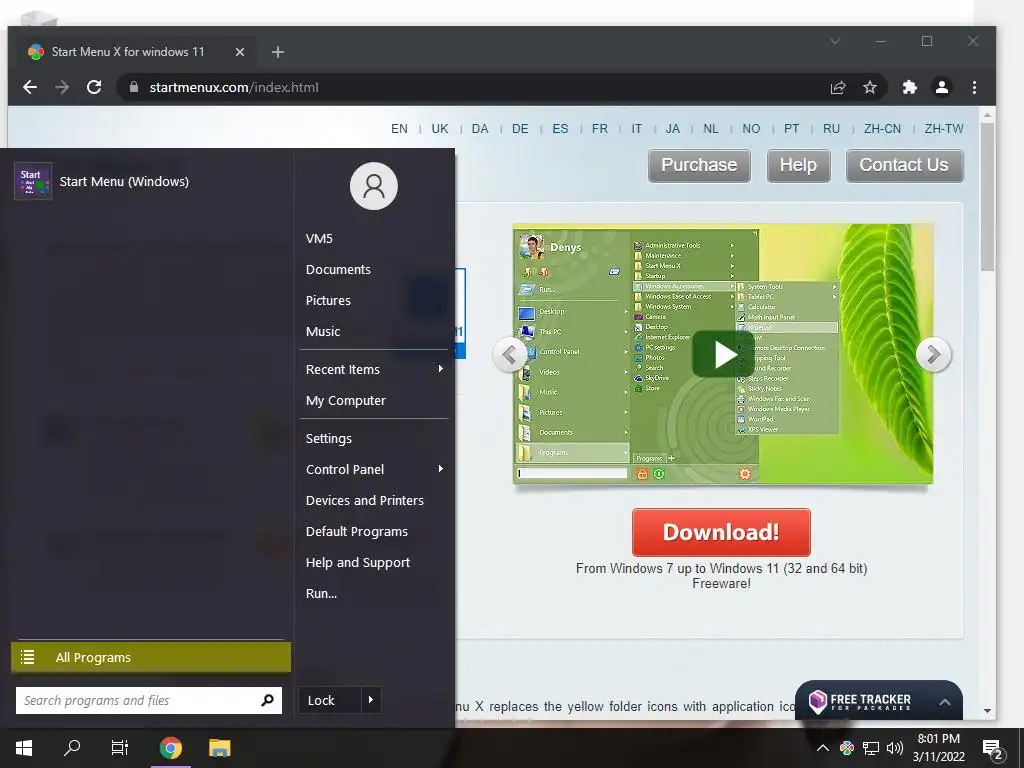This screenshot has width=1024, height=768.
Task: Open Documents from start menu
Action: tap(338, 269)
